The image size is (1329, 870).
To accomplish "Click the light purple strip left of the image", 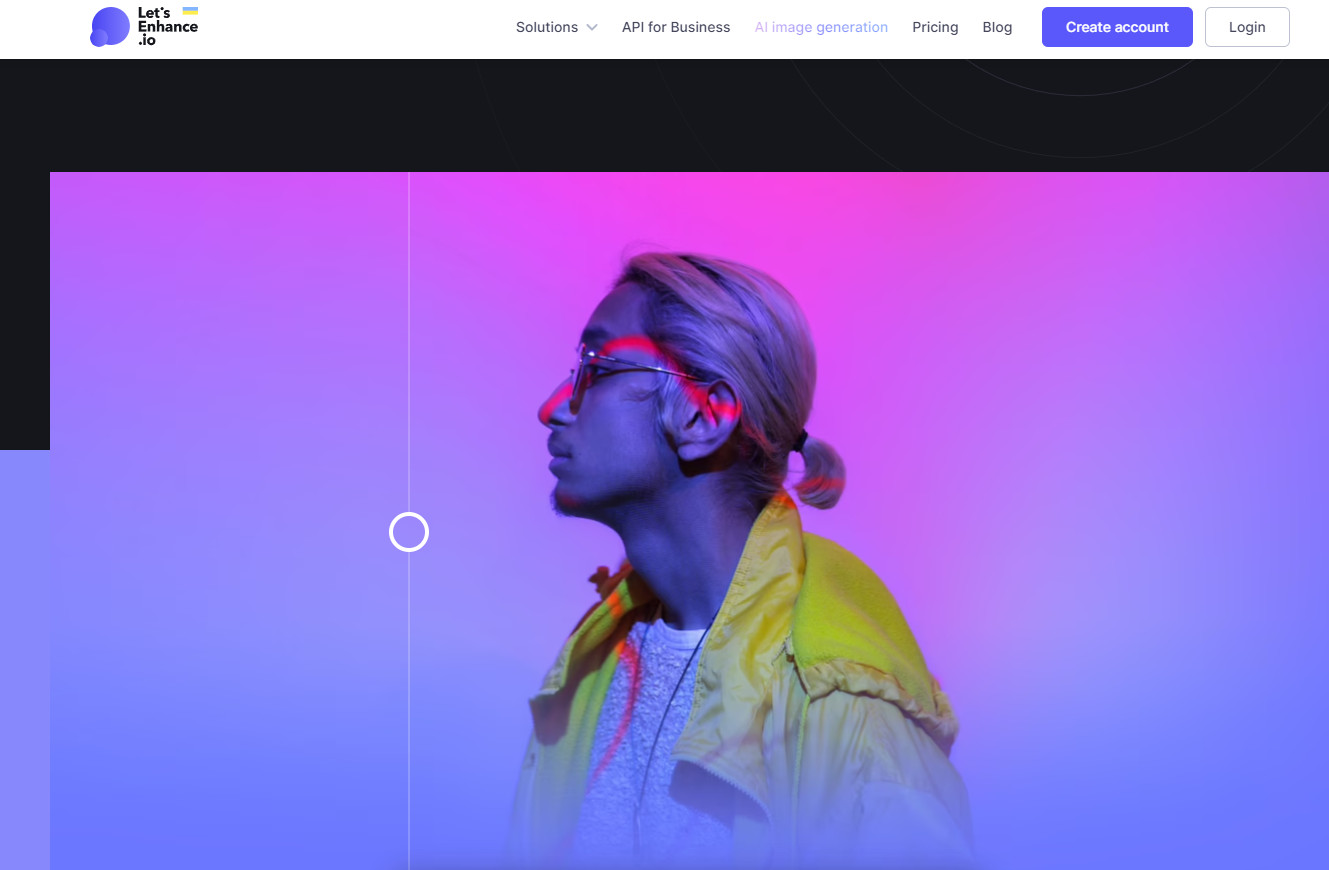I will point(25,660).
